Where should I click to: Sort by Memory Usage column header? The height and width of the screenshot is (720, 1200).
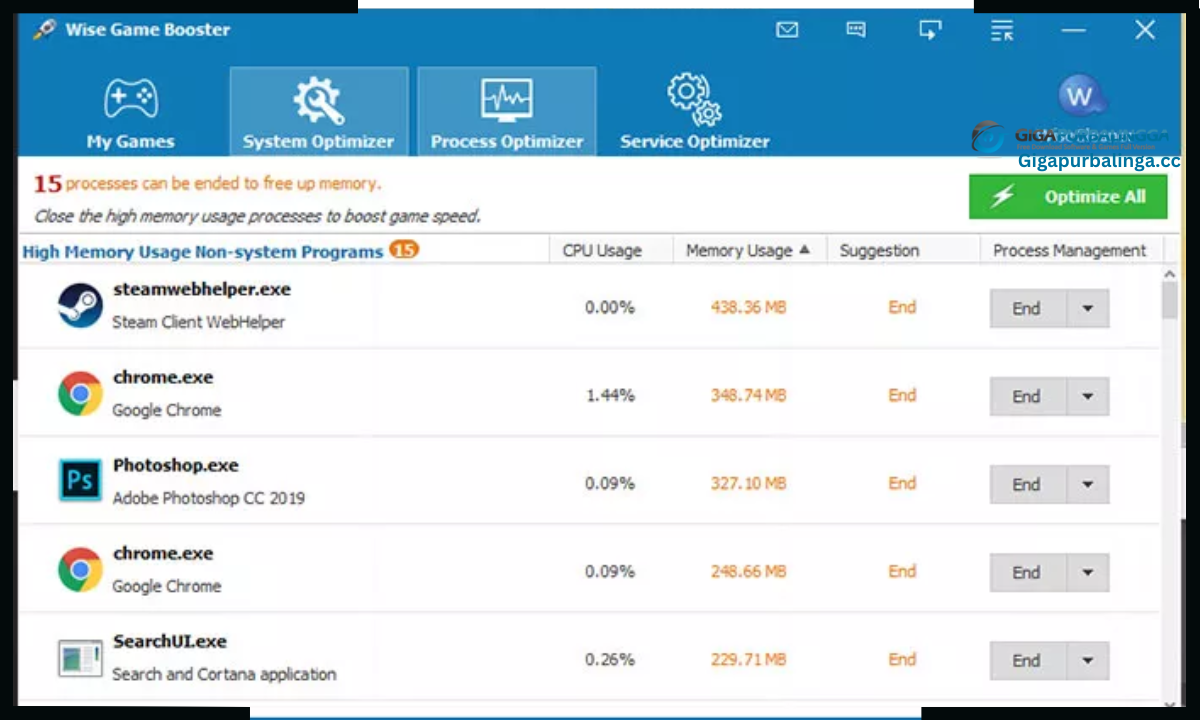click(750, 251)
